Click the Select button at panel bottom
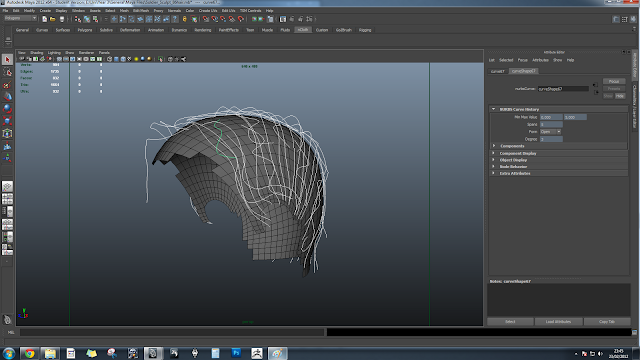The image size is (640, 360). (510, 322)
